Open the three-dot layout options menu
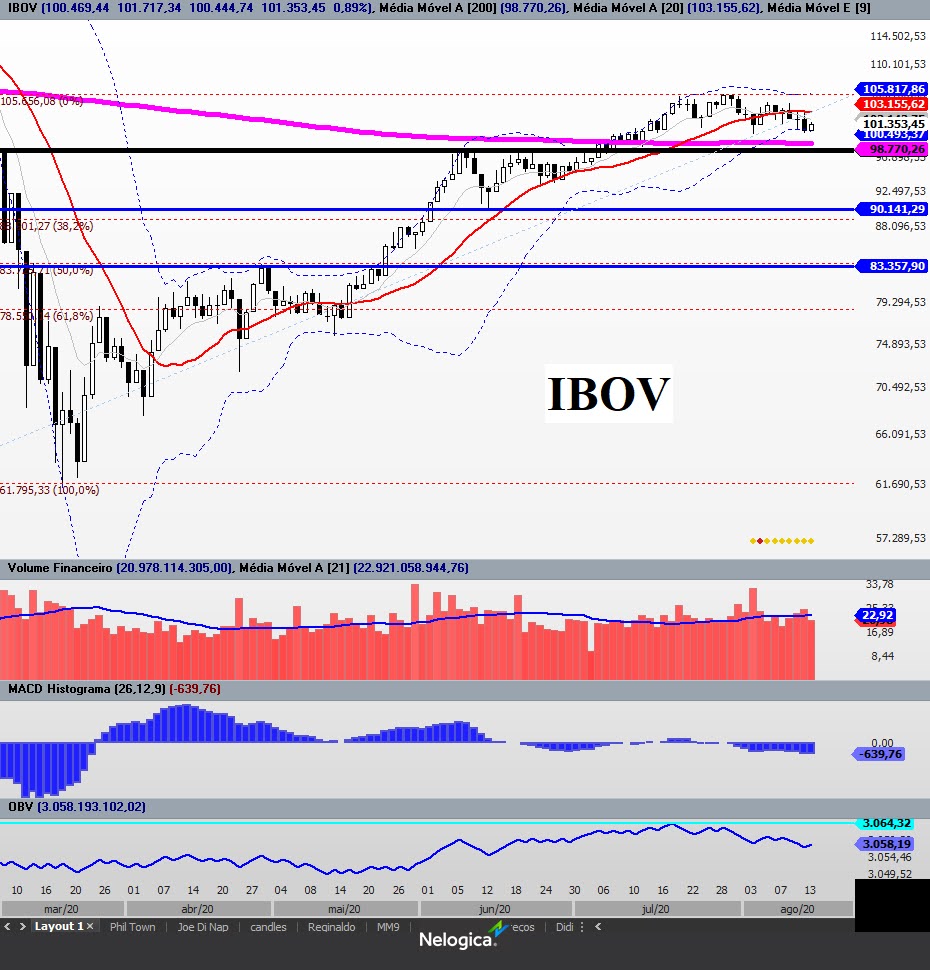 [582, 927]
